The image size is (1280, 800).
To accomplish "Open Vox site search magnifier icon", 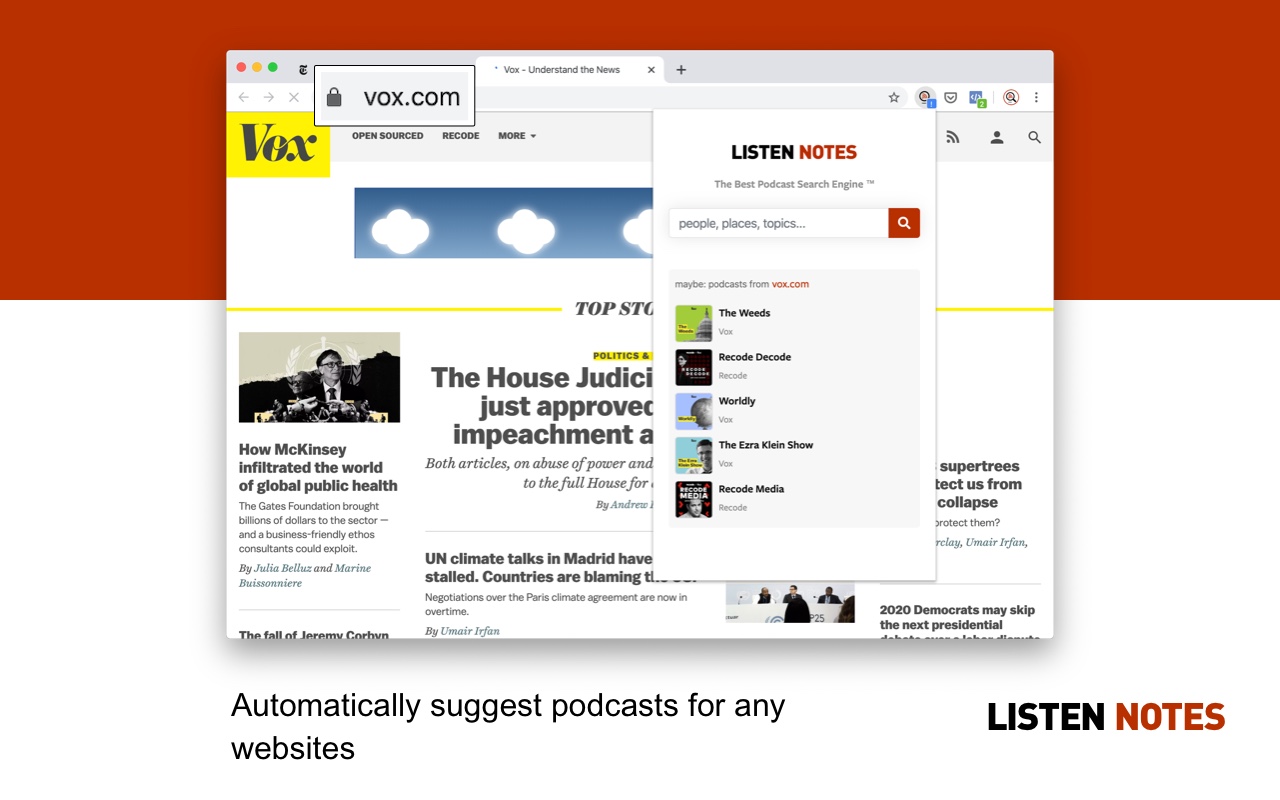I will (x=1034, y=137).
